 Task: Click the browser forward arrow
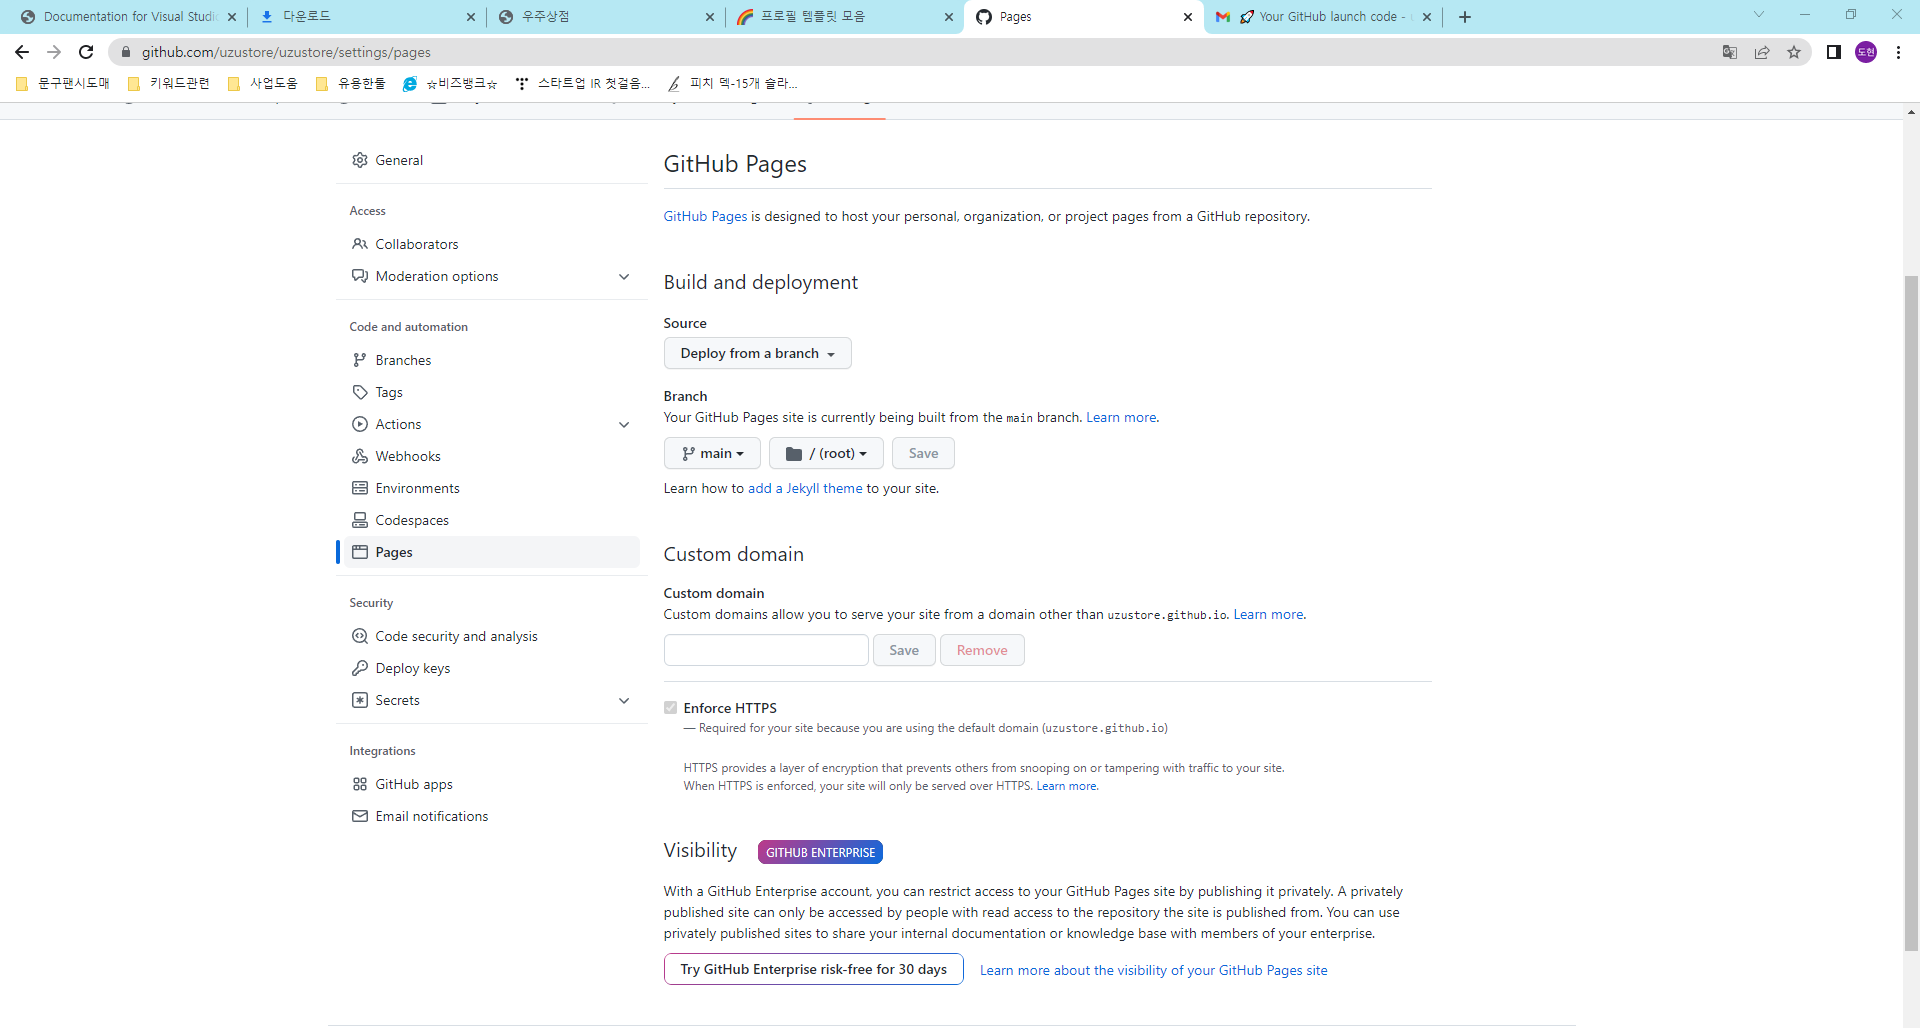point(54,52)
